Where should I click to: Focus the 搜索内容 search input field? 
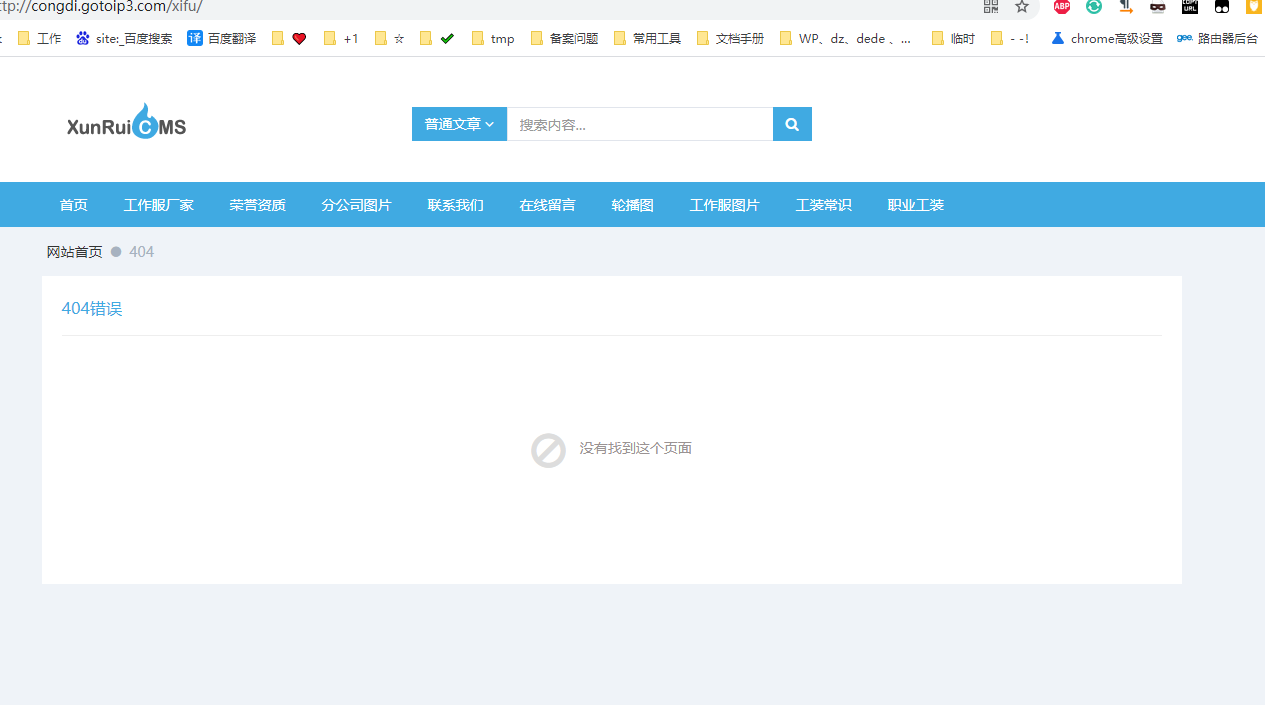click(x=639, y=124)
